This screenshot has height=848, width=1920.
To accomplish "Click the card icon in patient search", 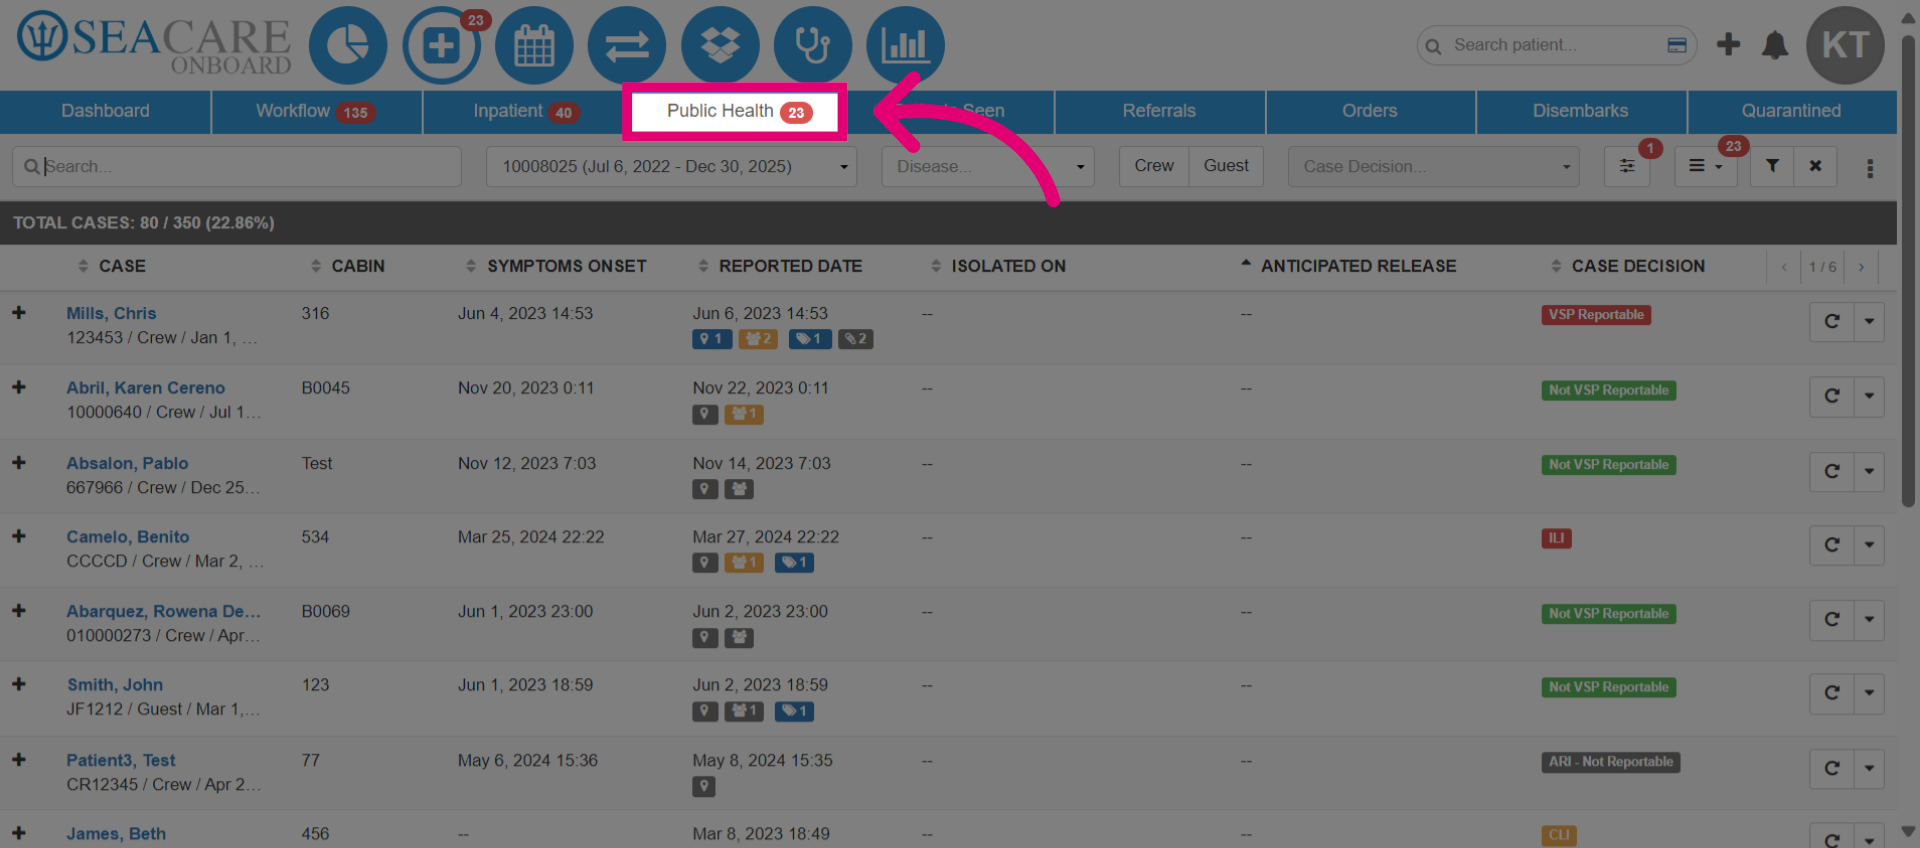I will click(x=1677, y=45).
